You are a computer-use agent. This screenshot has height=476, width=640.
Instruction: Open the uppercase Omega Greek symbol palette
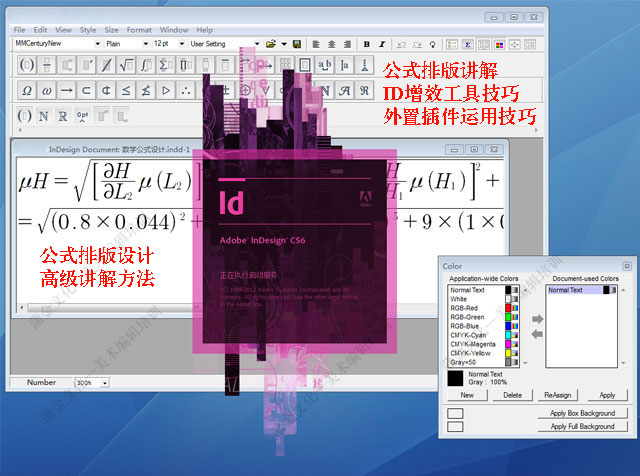tap(27, 90)
